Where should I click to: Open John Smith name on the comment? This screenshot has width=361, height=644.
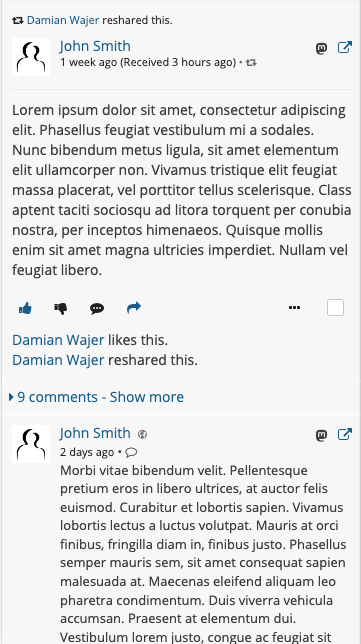click(95, 433)
